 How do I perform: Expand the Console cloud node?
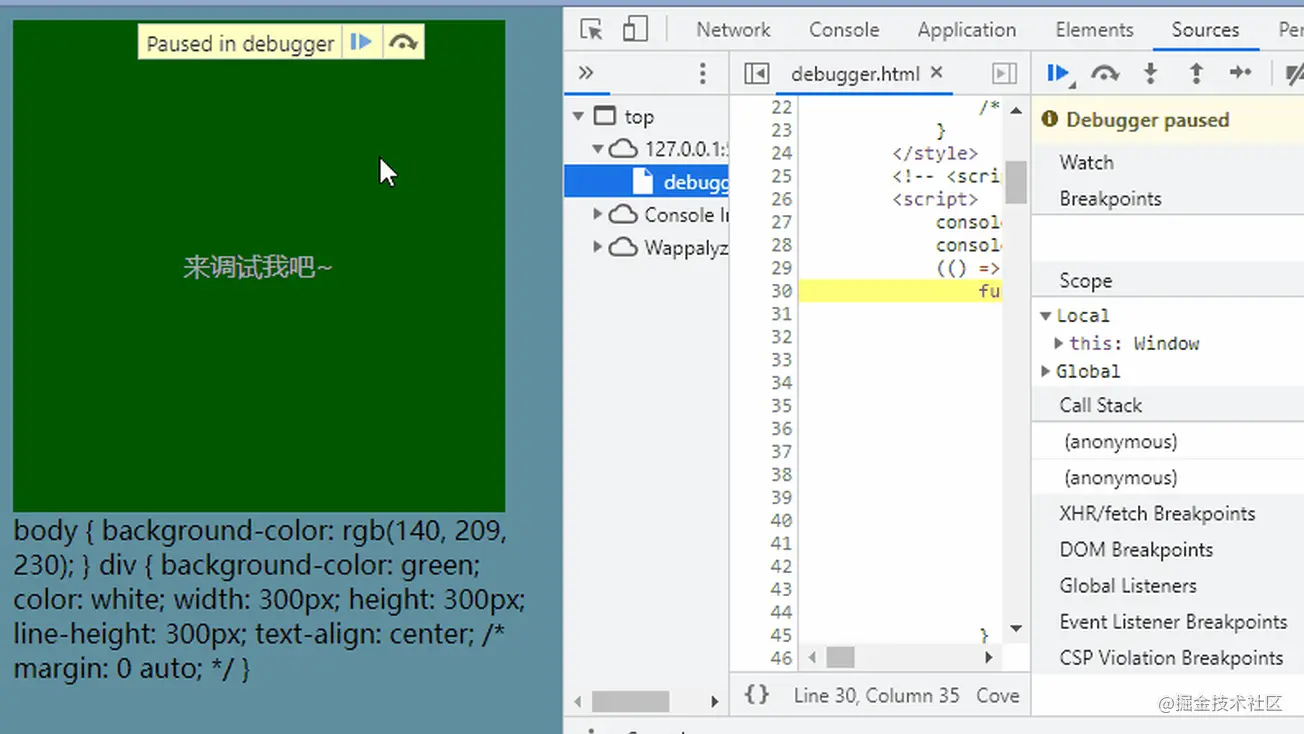coord(598,214)
